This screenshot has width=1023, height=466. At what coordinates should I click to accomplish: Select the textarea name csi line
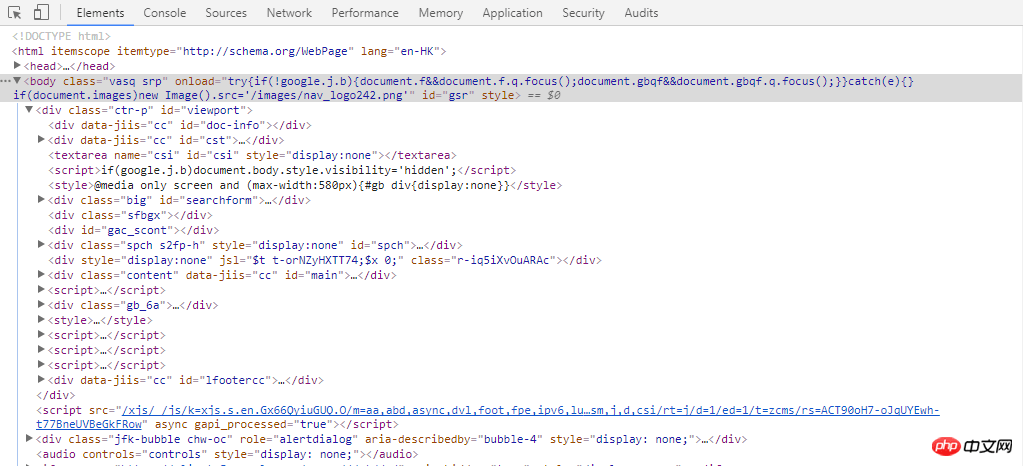pos(252,155)
